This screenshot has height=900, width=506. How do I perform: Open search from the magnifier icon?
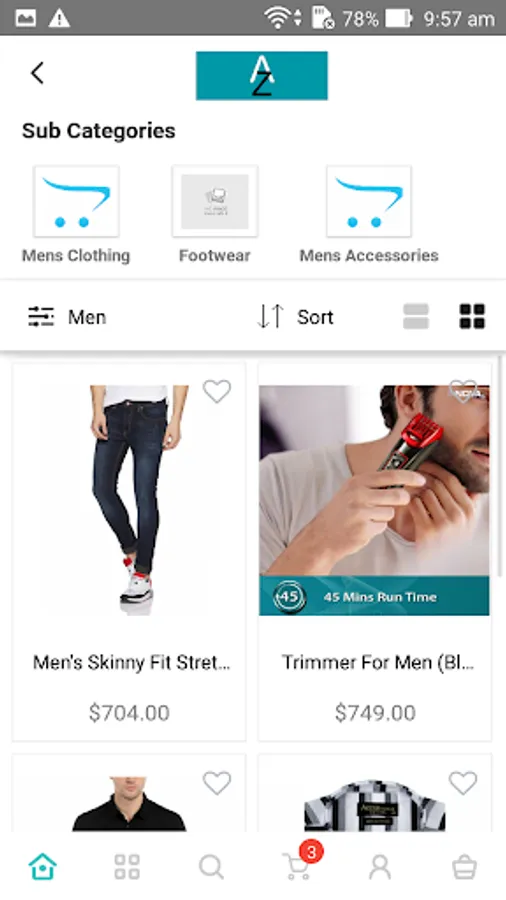[211, 867]
